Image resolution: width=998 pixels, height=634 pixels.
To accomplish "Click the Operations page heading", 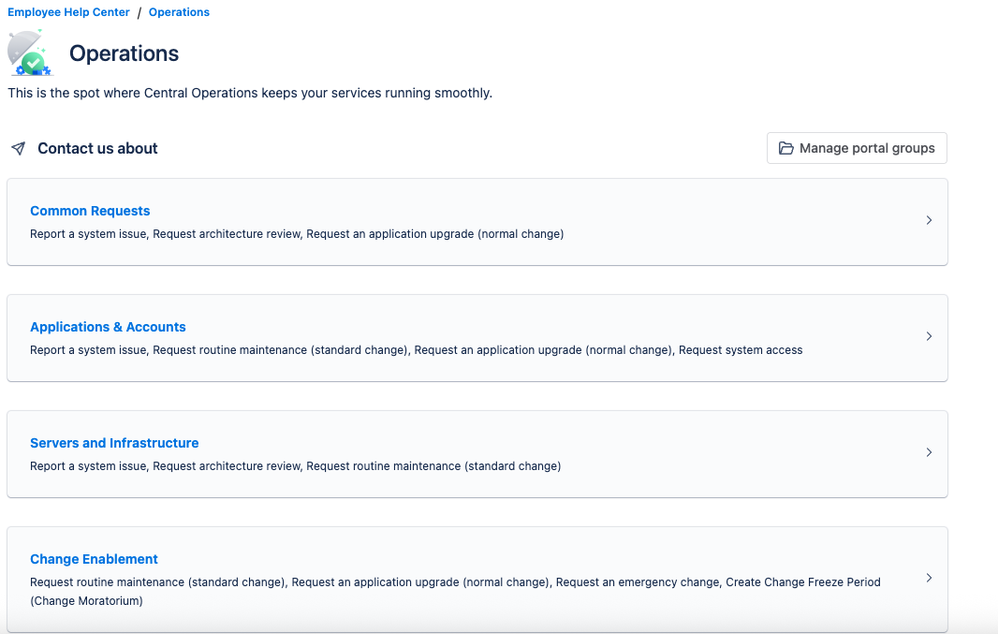I will 124,53.
